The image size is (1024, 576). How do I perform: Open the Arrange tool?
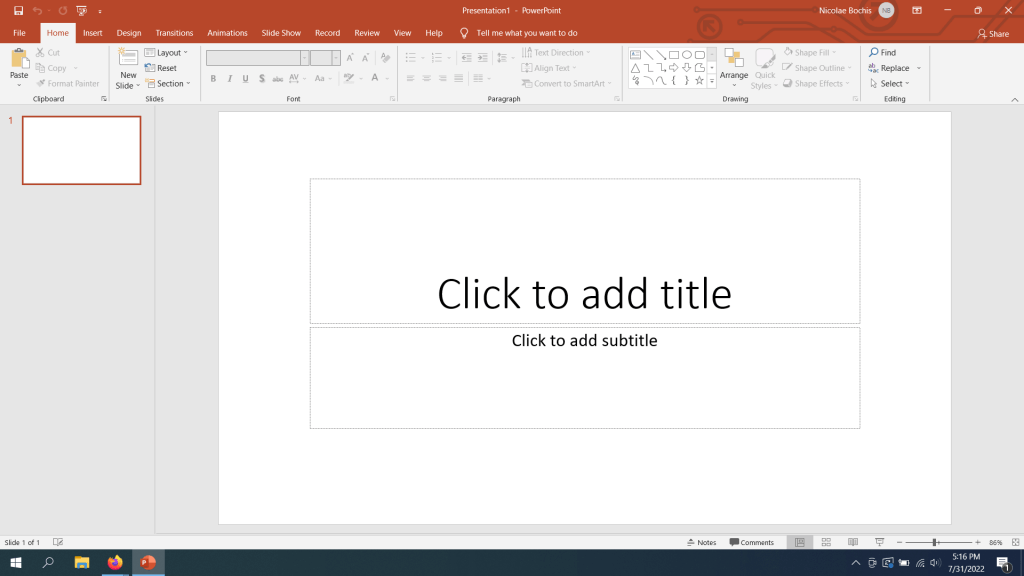[735, 67]
